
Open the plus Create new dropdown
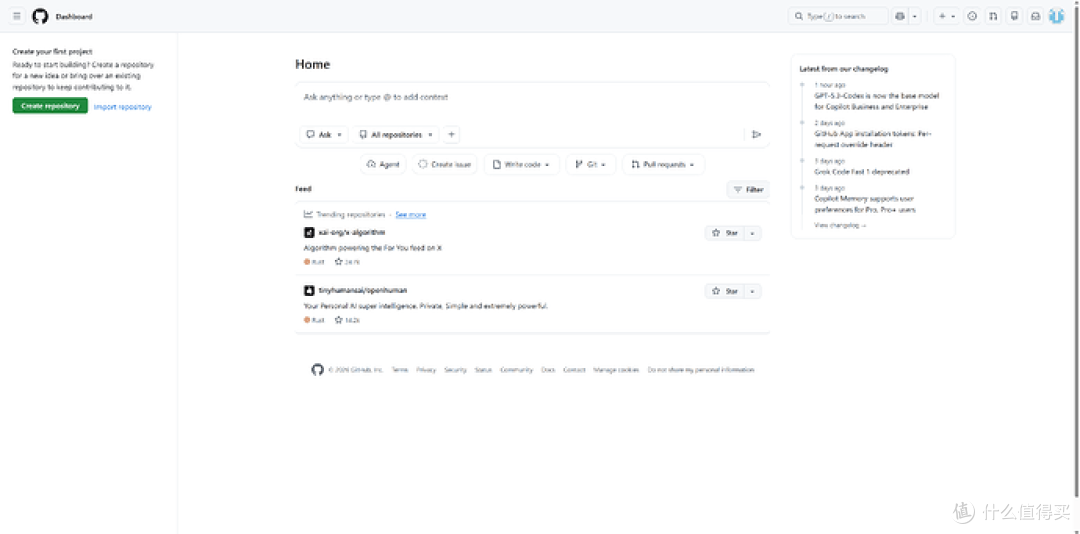coord(946,16)
